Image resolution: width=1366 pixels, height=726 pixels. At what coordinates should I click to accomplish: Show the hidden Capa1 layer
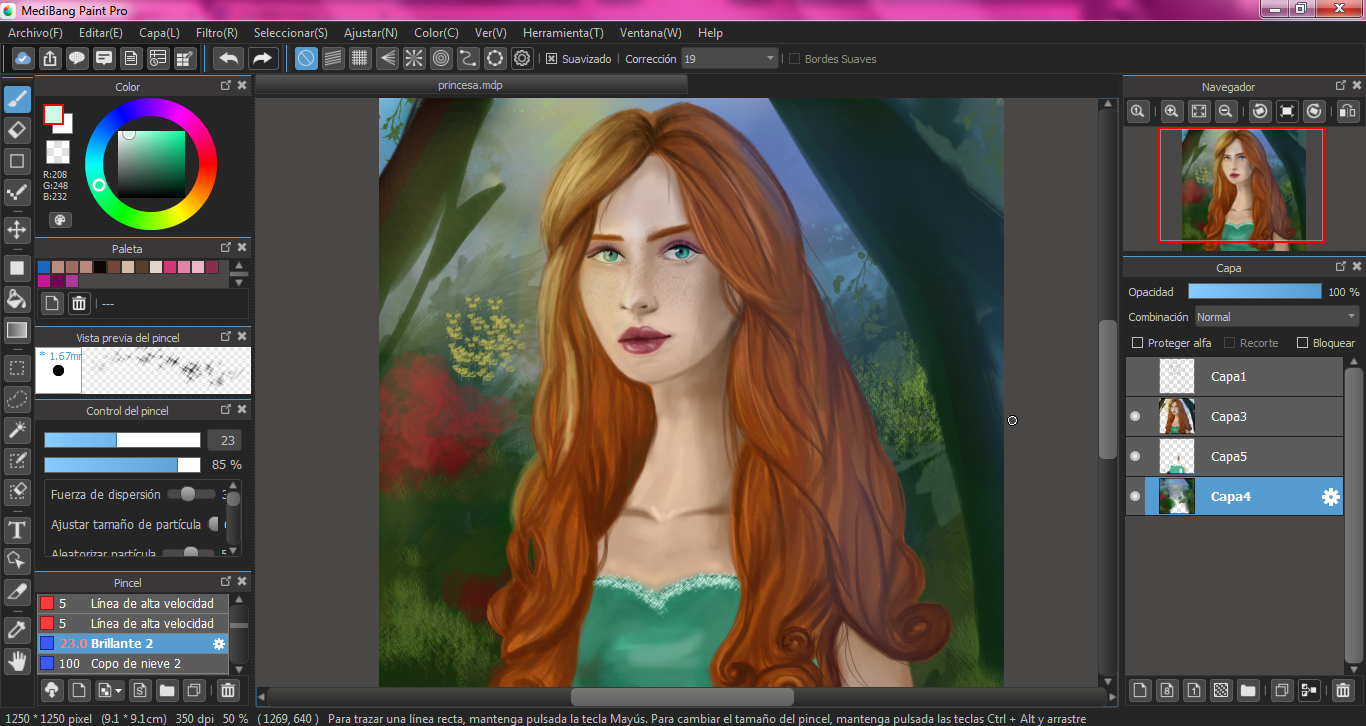[x=1135, y=377]
